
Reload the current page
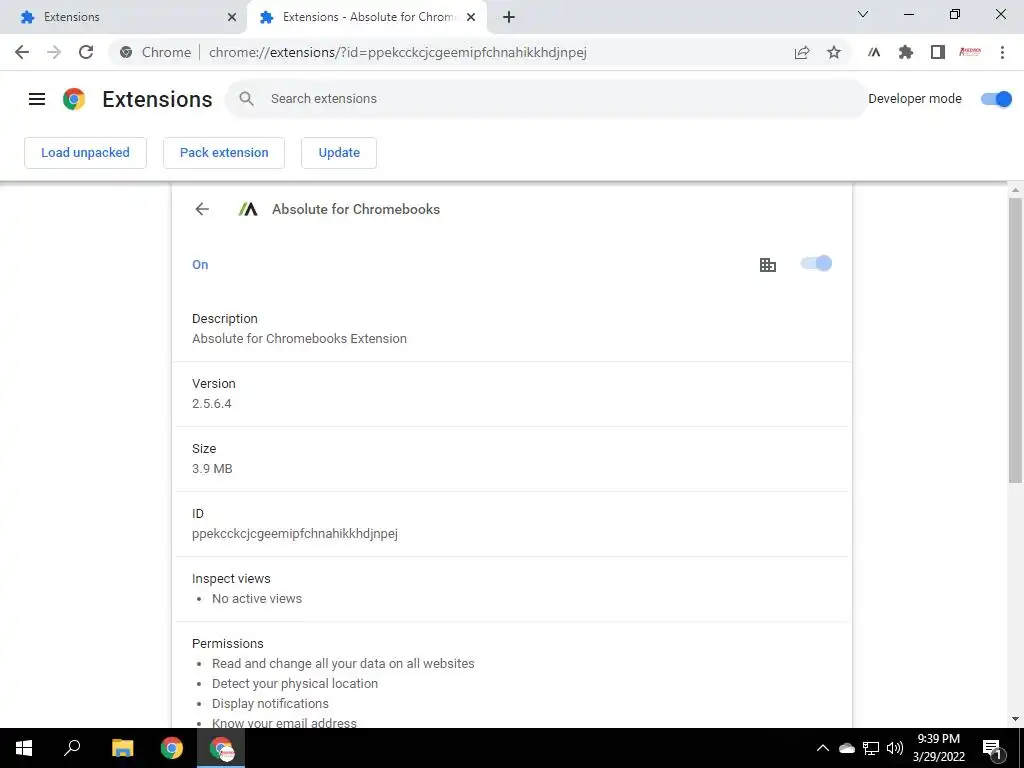86,52
